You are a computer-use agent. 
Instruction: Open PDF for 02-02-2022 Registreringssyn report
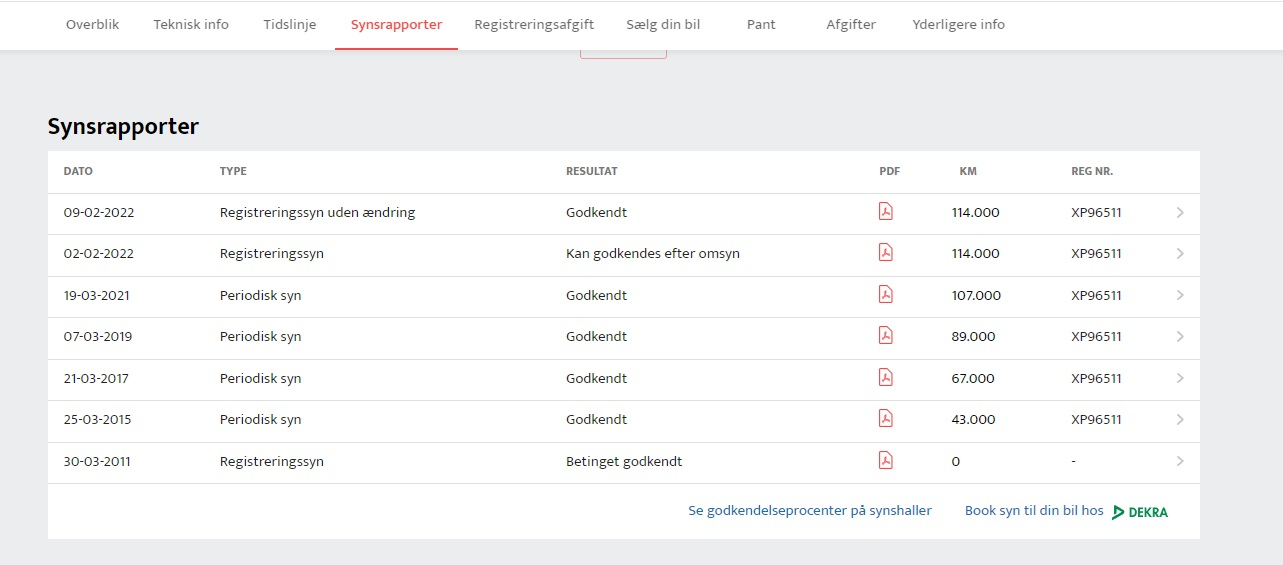click(x=885, y=252)
